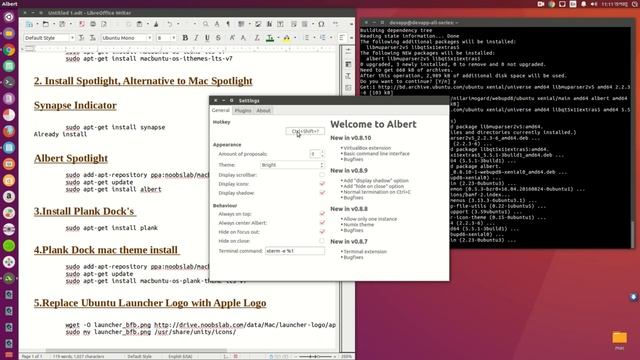
Task: Expand the Paste options dropdown arrow
Action: [x=148, y=24]
